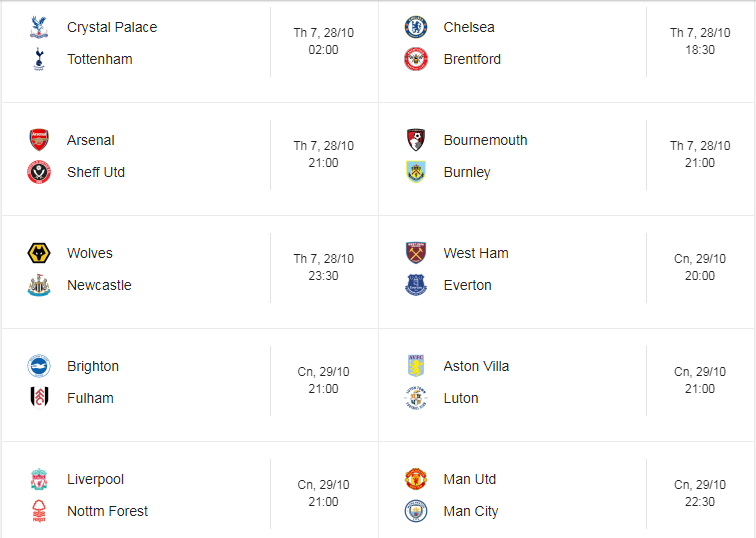Click the Tottenham club crest
Viewport: 756px width, 538px height.
tap(39, 59)
